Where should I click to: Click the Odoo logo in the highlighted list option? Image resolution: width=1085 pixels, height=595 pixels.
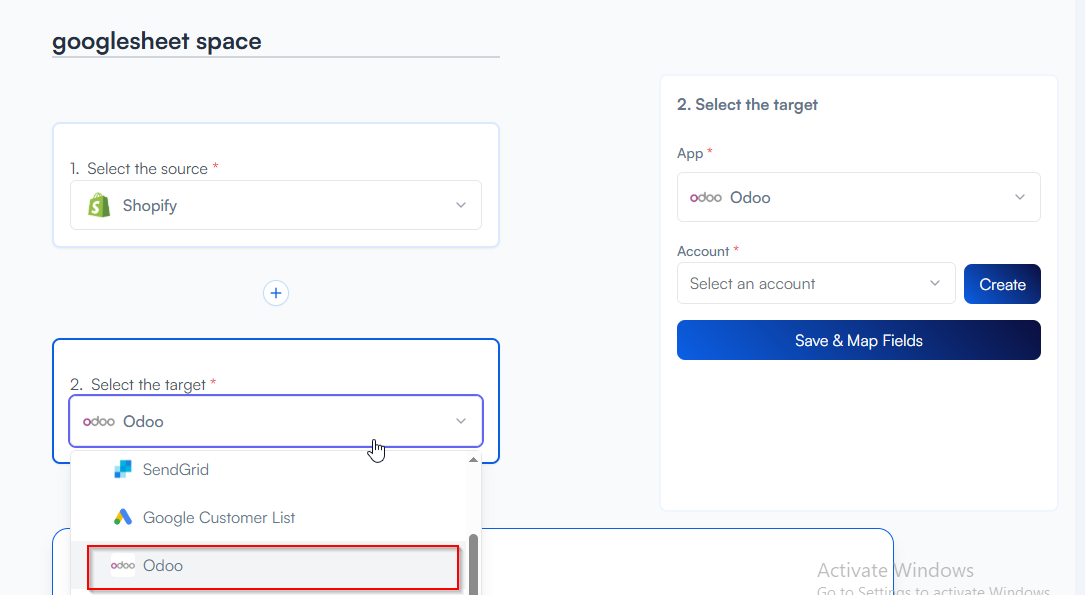(x=123, y=566)
